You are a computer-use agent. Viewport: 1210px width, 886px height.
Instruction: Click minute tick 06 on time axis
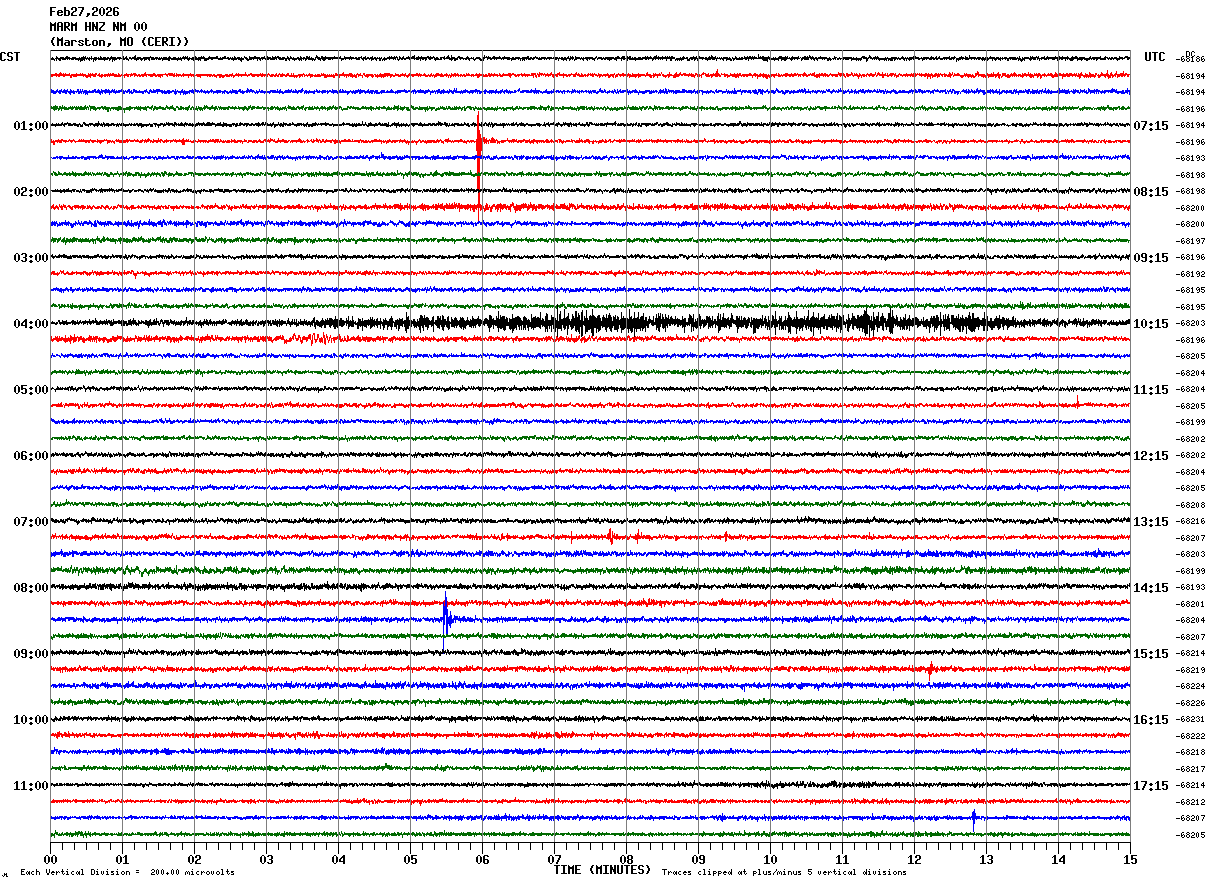pyautogui.click(x=482, y=859)
